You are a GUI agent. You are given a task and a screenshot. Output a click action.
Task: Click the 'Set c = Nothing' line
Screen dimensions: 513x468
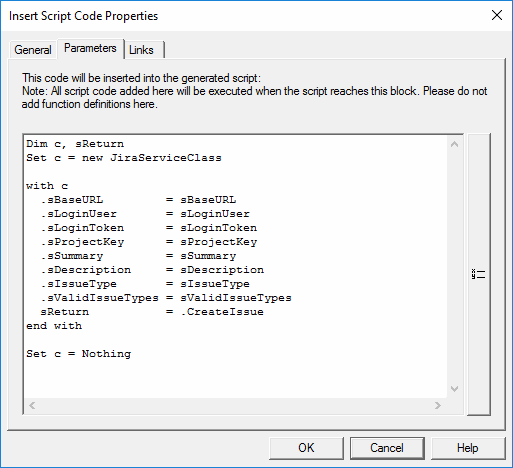click(x=79, y=354)
